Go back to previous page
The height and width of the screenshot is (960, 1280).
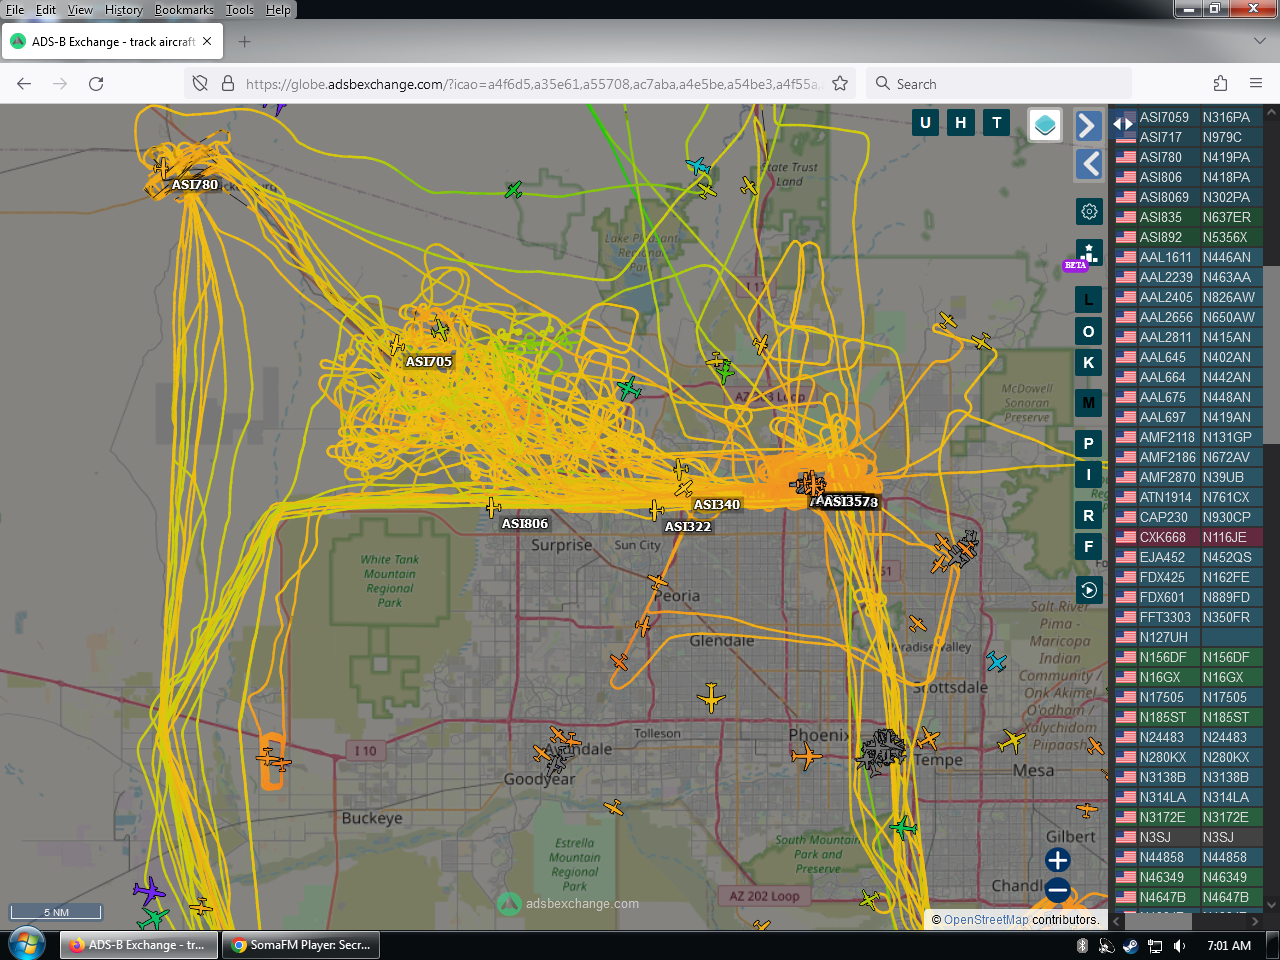24,84
